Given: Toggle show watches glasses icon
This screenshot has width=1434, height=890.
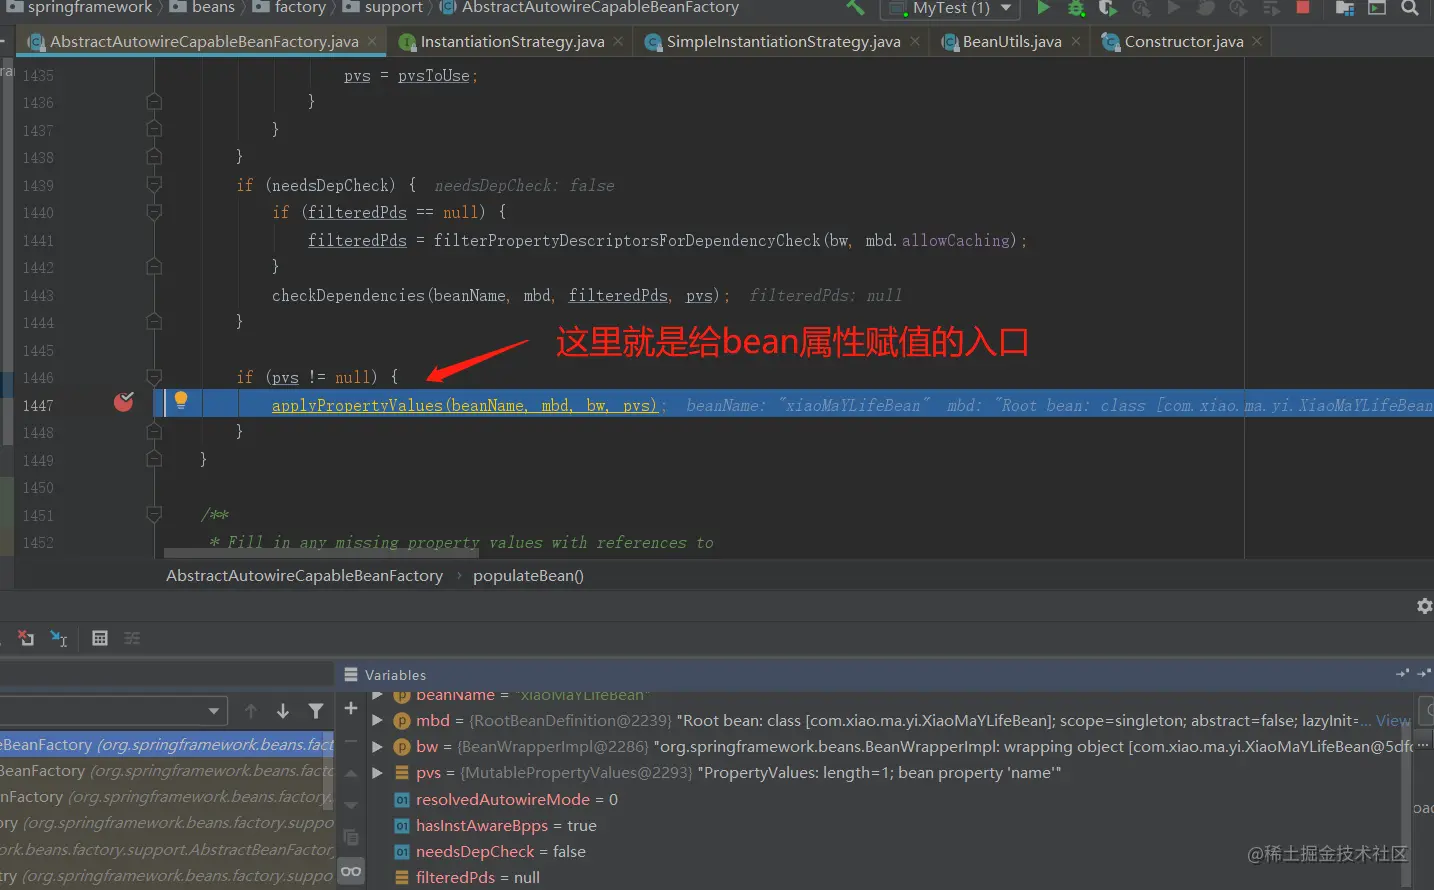Looking at the screenshot, I should tap(351, 871).
